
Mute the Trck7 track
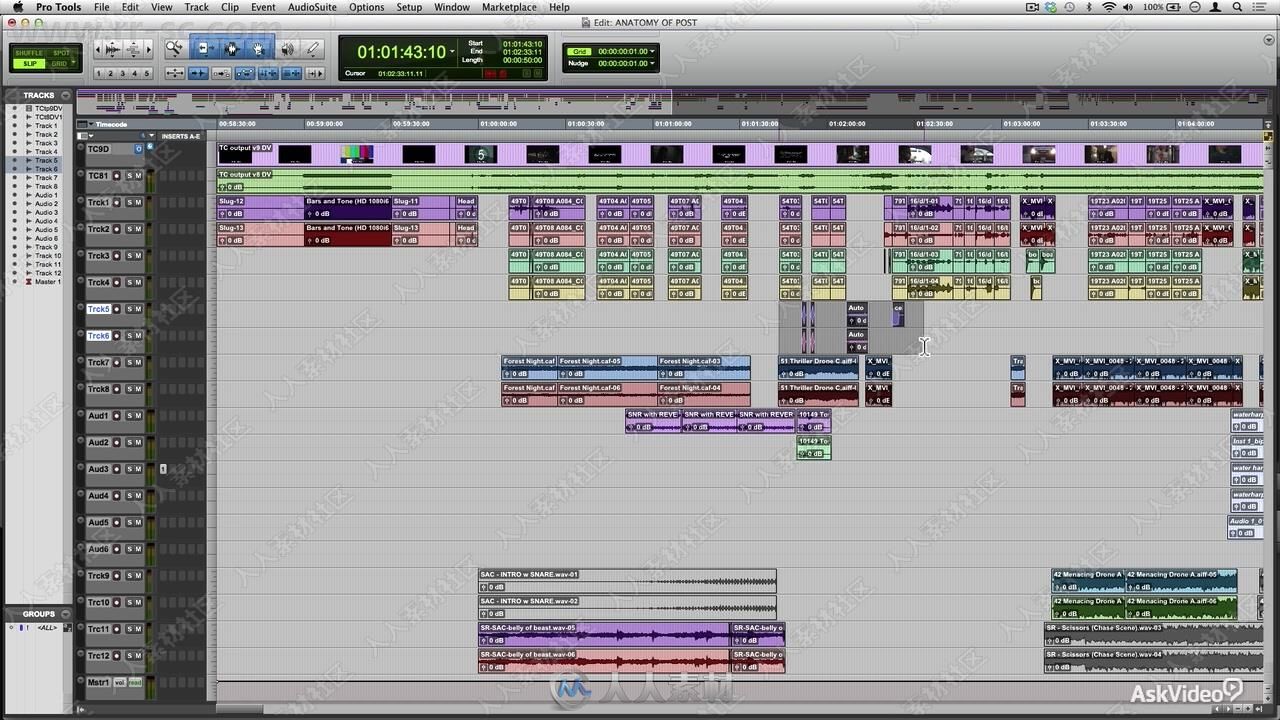coord(139,362)
